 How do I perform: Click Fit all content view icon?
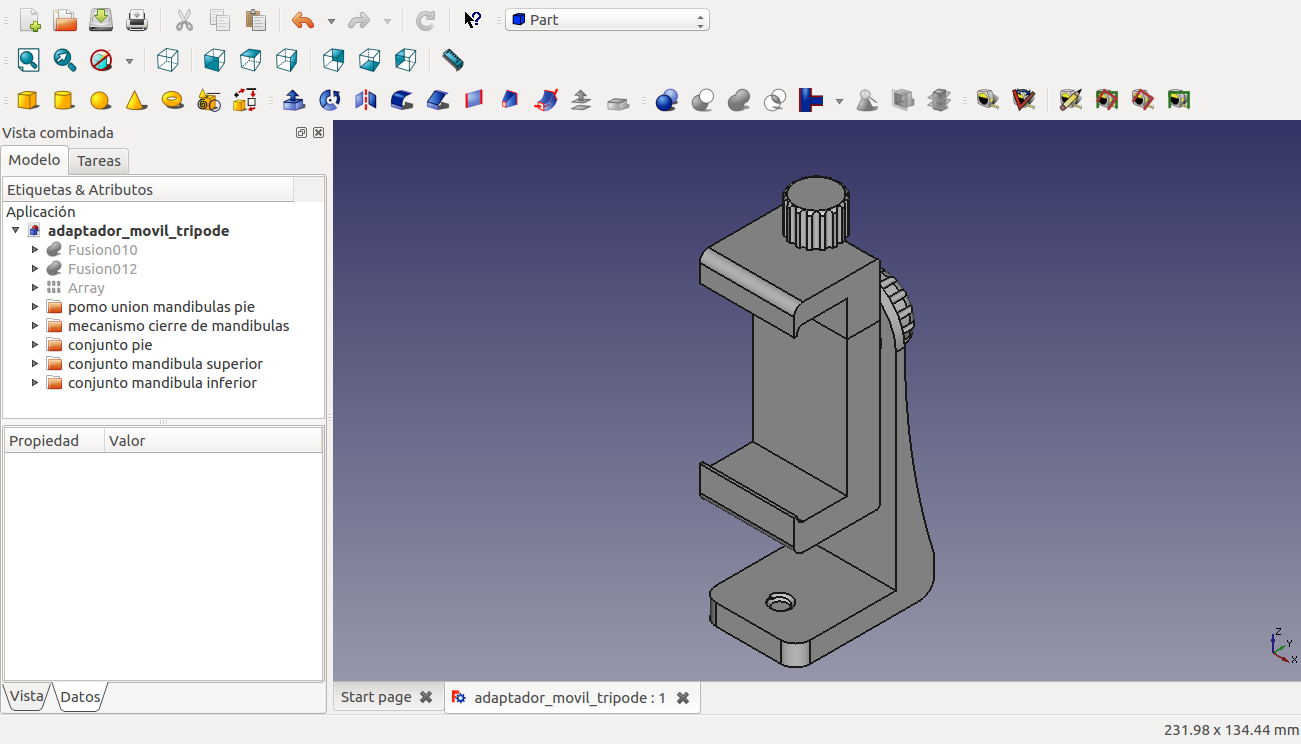click(x=28, y=60)
